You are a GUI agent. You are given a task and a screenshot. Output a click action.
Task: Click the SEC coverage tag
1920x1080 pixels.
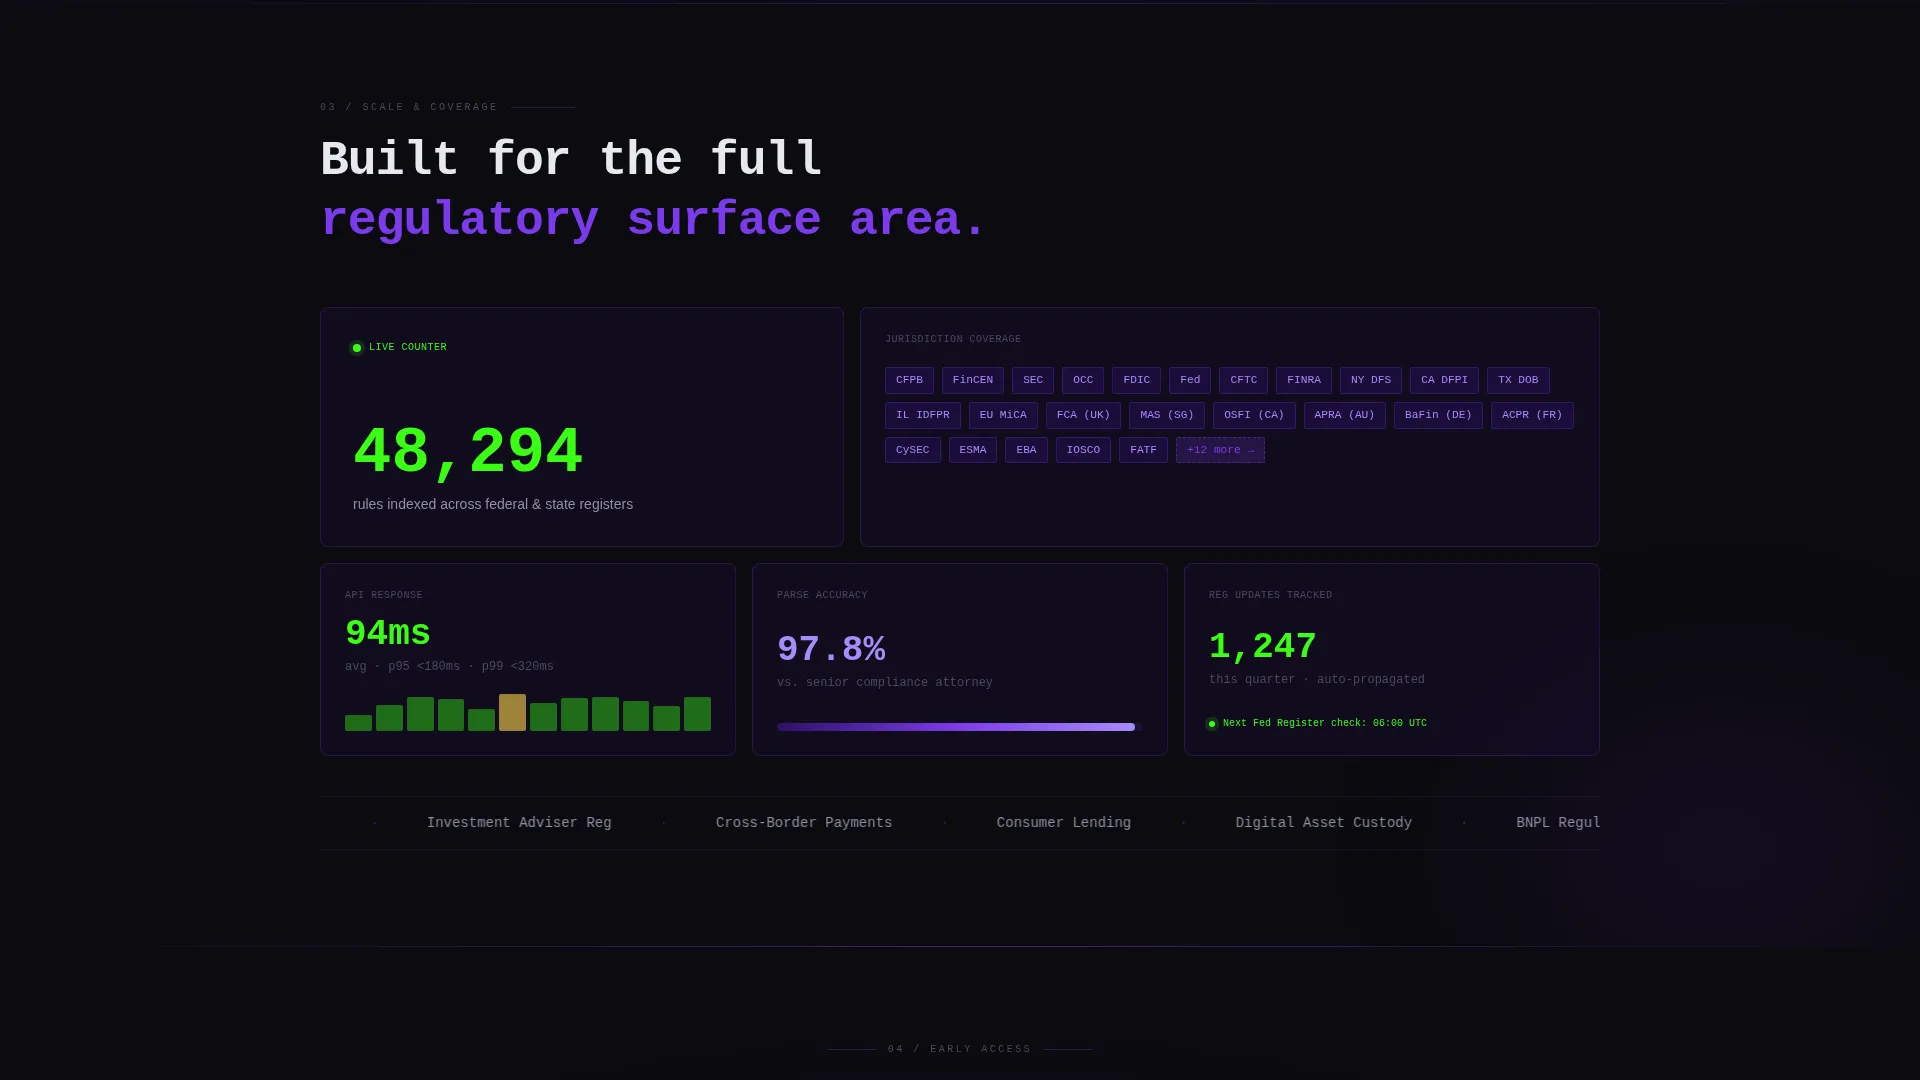point(1033,380)
